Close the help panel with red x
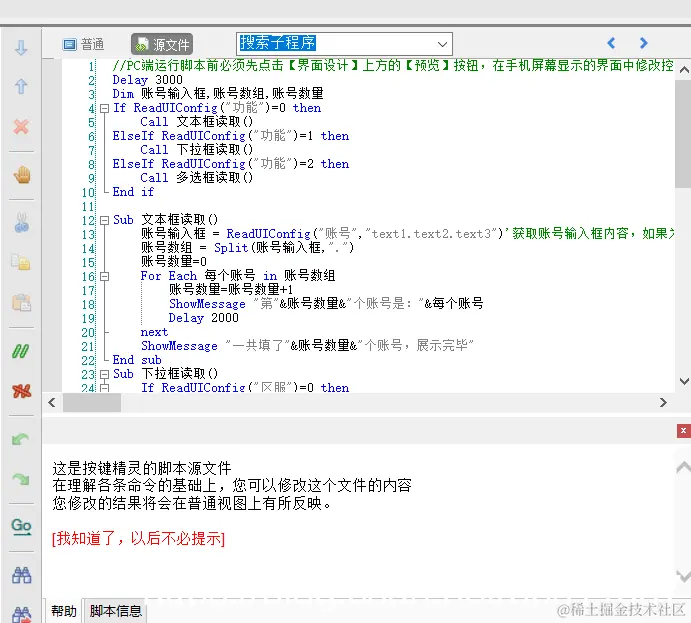 click(x=684, y=431)
